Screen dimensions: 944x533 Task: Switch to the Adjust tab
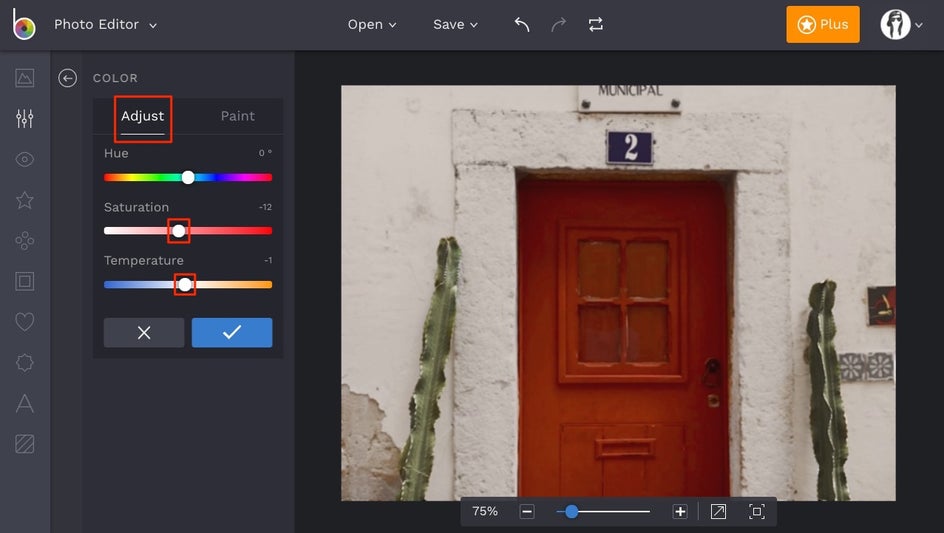[143, 117]
